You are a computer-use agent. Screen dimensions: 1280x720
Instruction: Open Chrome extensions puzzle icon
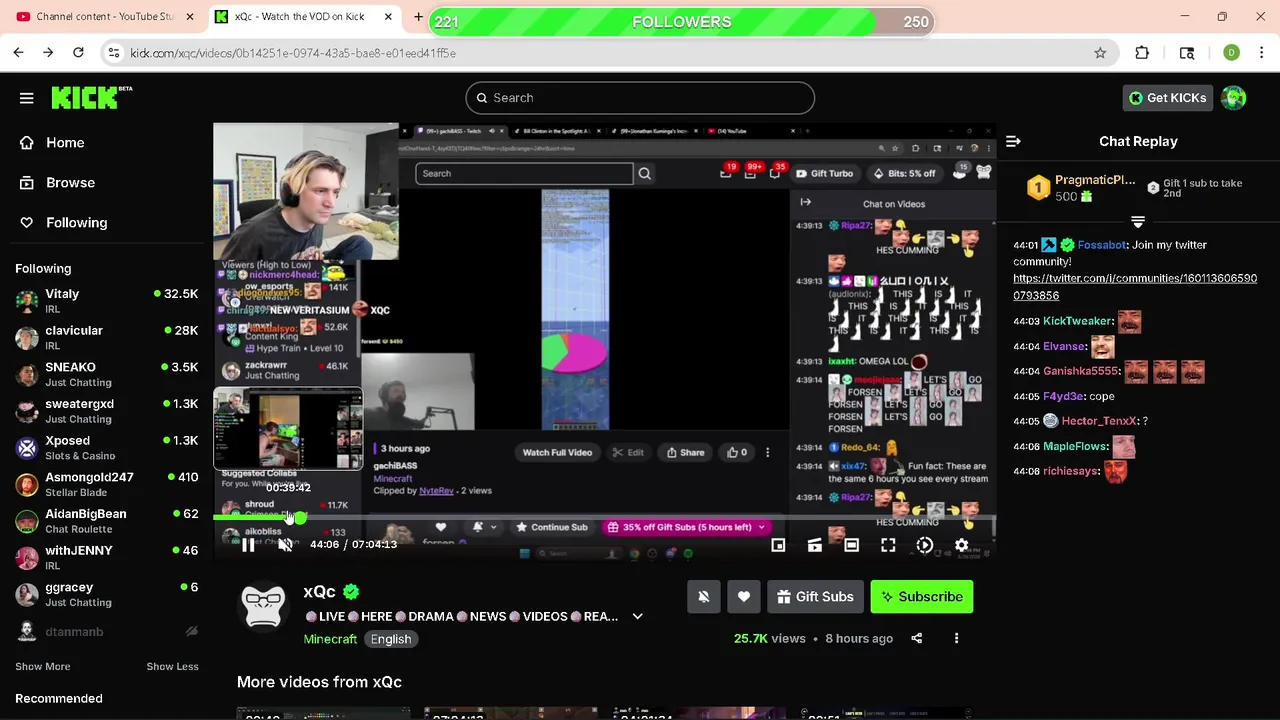point(1142,53)
